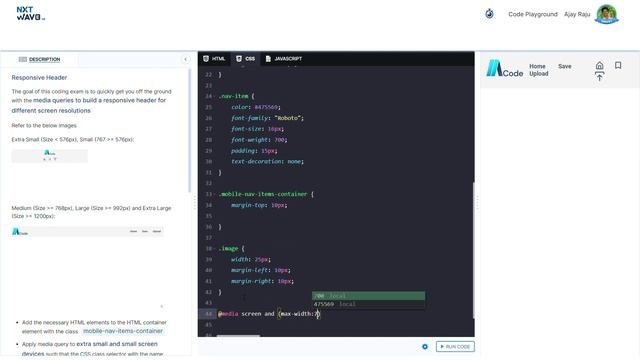Click the CSS shield icon
Screen dimensions: 640x360
239,59
